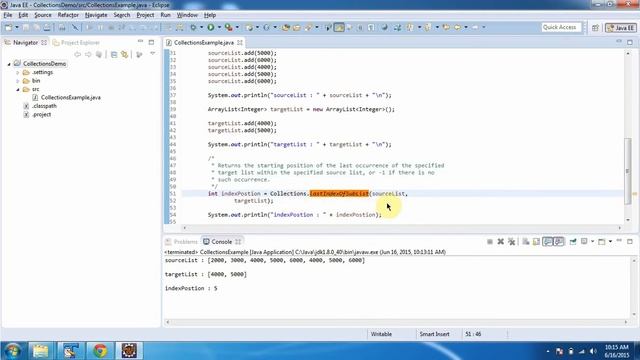
Task: Toggle Scroll Lock in Console toolbar
Action: (x=537, y=242)
